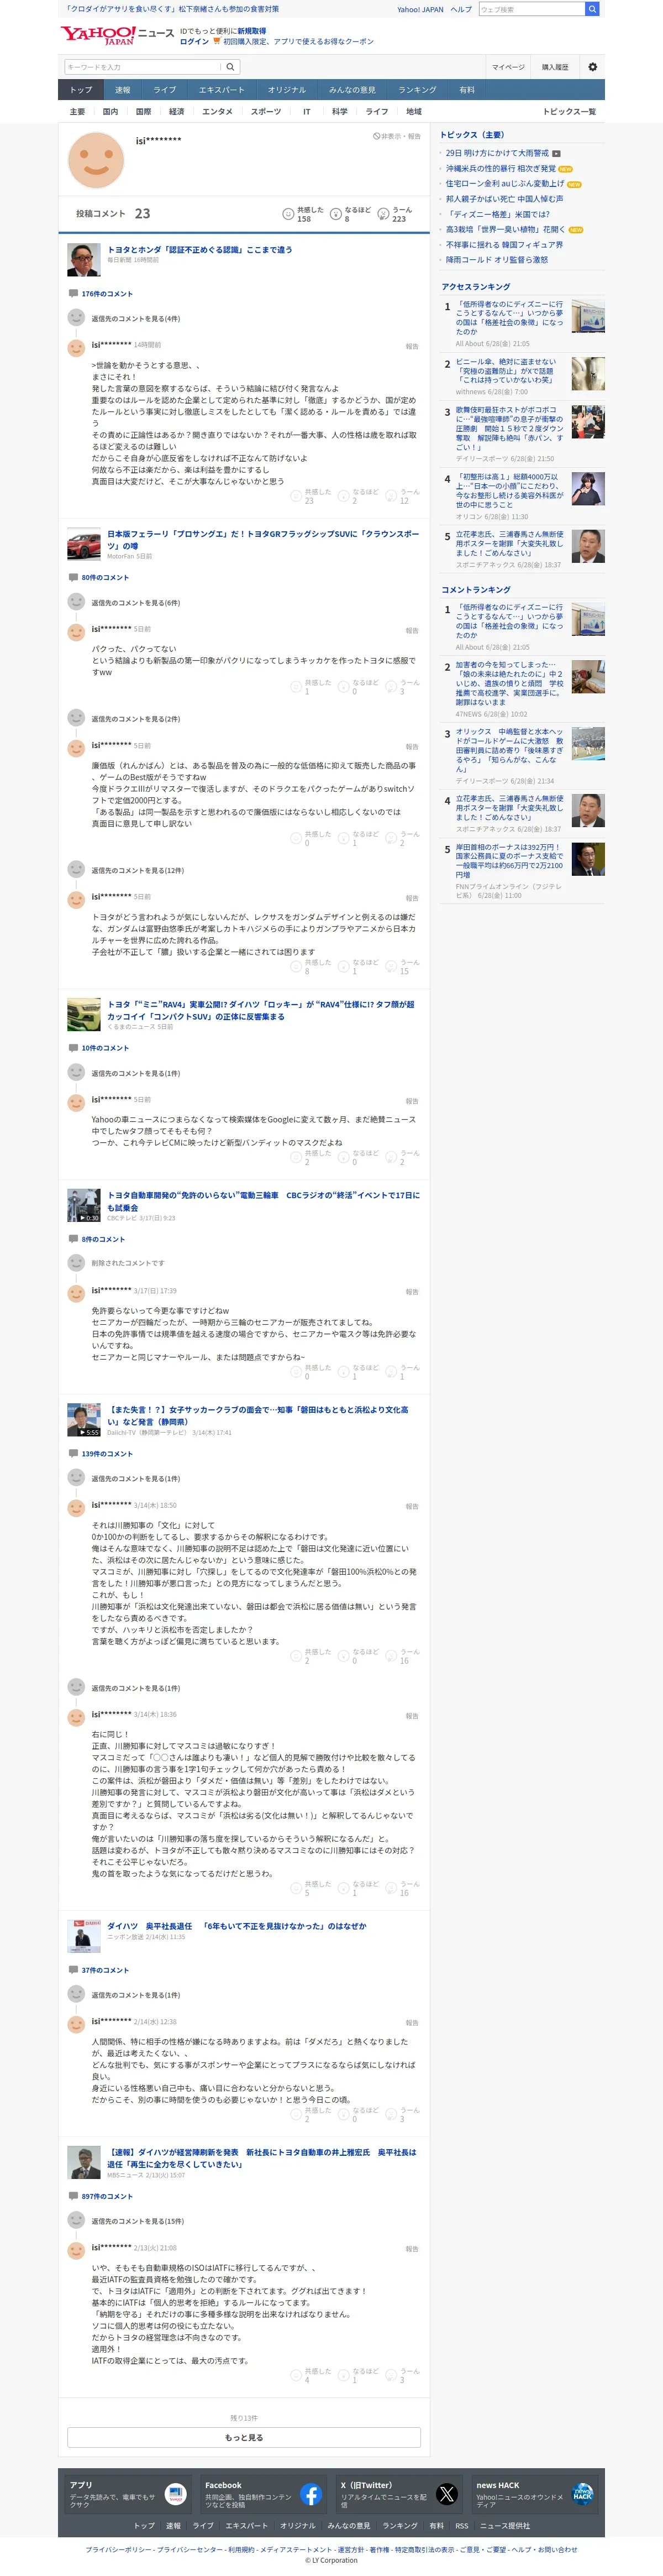Click the 非表示・報告 block icon

[x=376, y=136]
